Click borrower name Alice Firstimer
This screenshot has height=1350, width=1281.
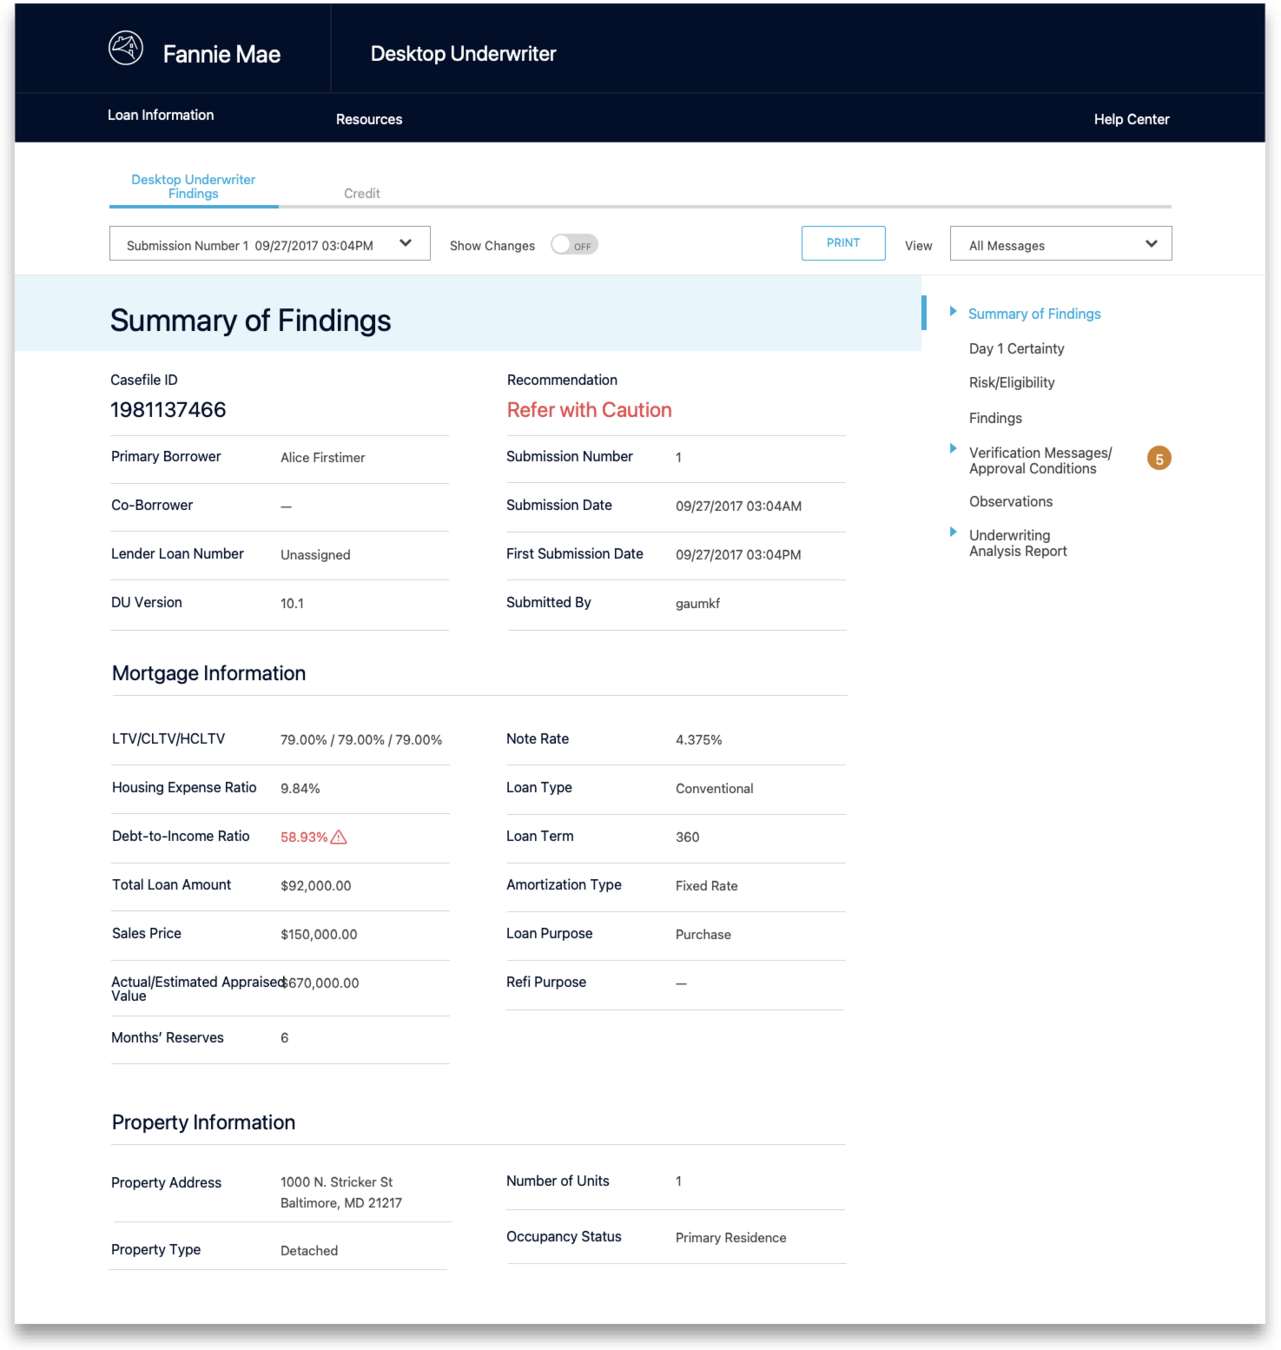click(x=322, y=458)
